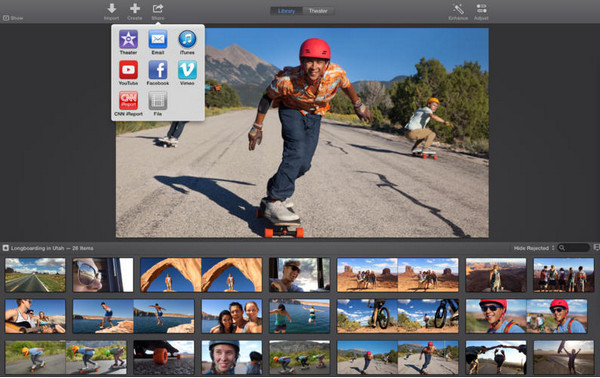The height and width of the screenshot is (378, 600).
Task: Switch to the Theater tab
Action: coord(318,11)
